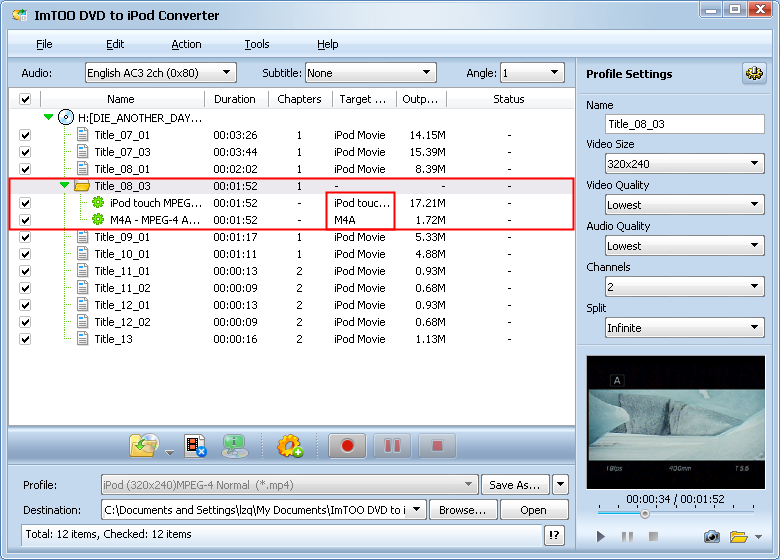Select the Title_12_02 row
The image size is (780, 560).
point(292,322)
